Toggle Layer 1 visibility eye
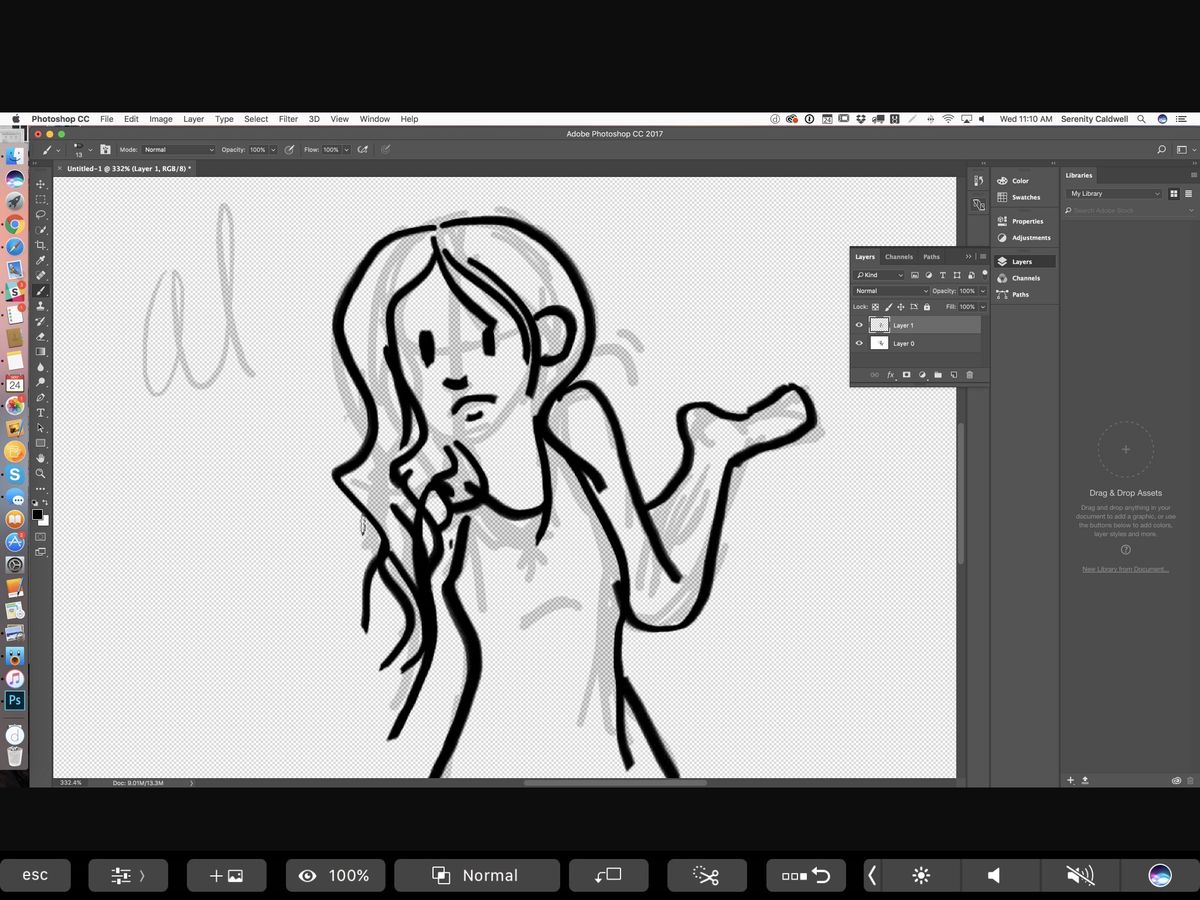1200x900 pixels. 859,325
